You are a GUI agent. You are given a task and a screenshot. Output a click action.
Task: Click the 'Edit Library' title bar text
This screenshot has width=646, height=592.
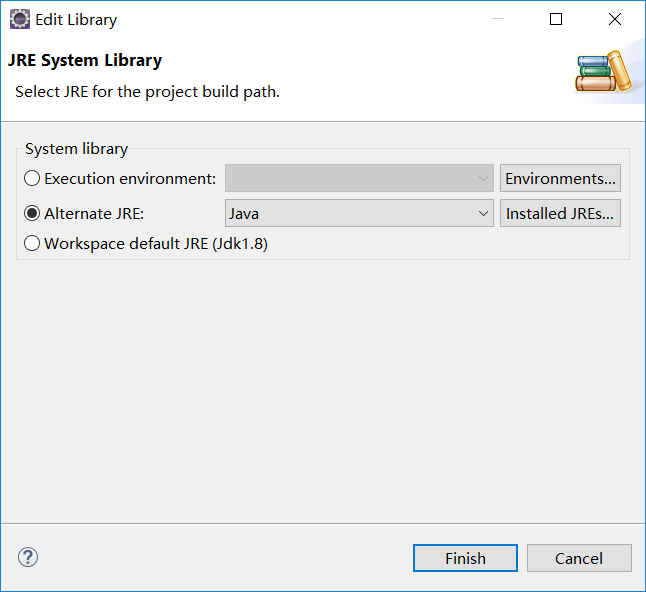click(76, 19)
